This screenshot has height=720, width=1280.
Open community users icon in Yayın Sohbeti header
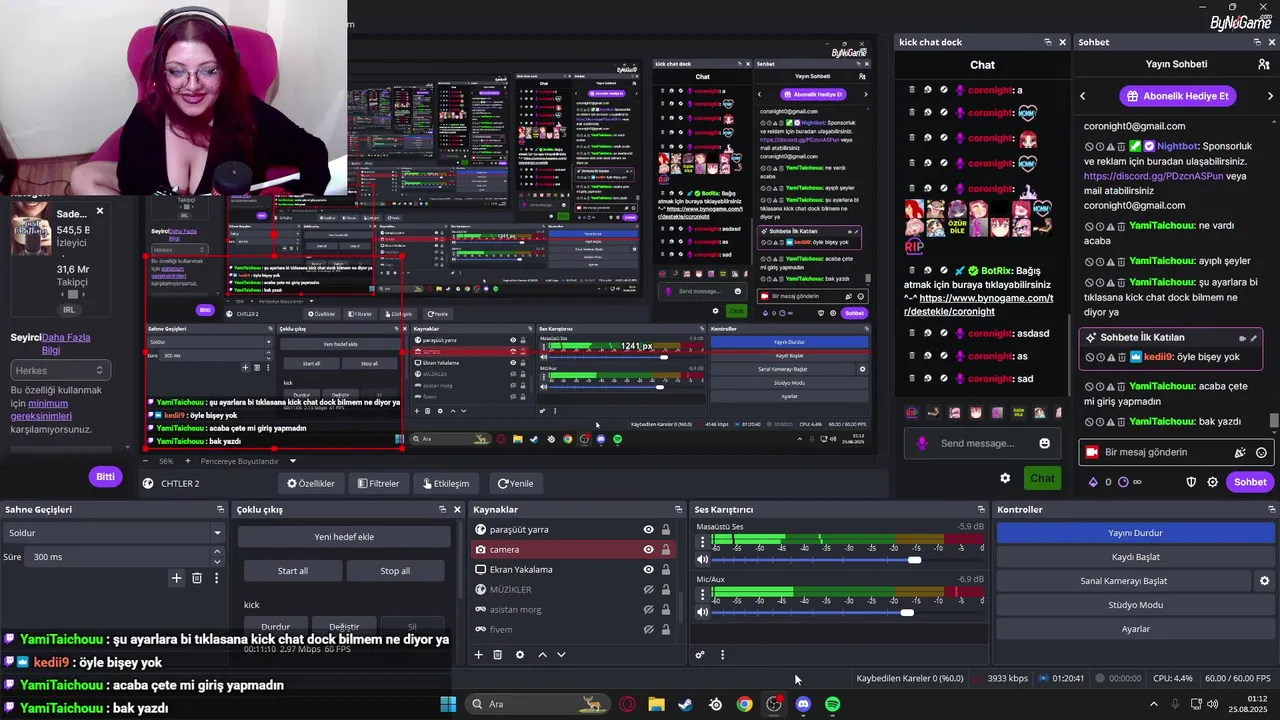pos(1264,64)
